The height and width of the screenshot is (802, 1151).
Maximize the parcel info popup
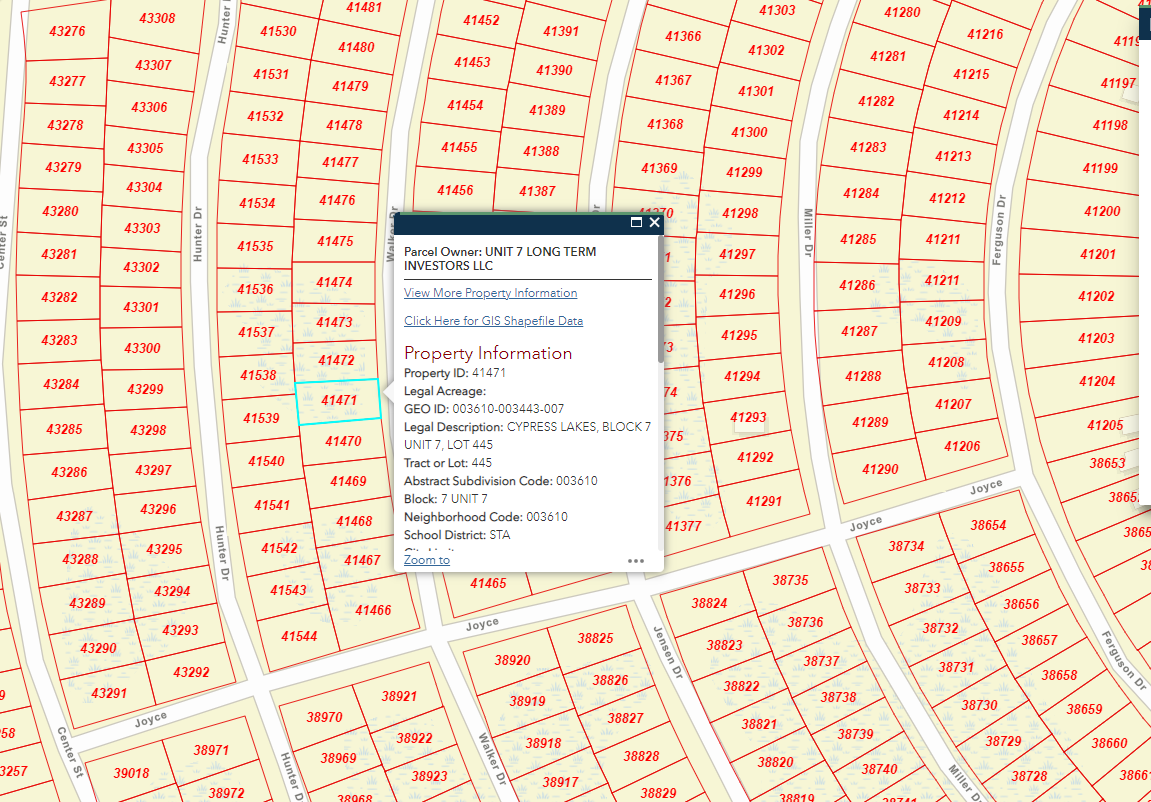coord(636,223)
